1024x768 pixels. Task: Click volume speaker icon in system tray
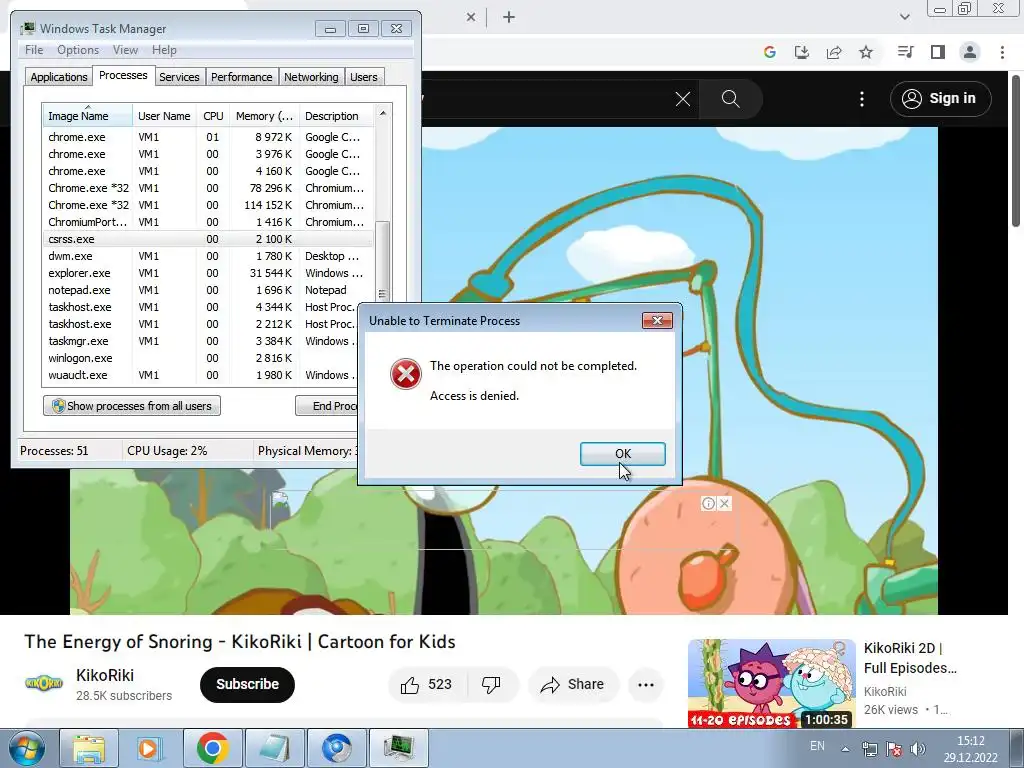tap(918, 748)
